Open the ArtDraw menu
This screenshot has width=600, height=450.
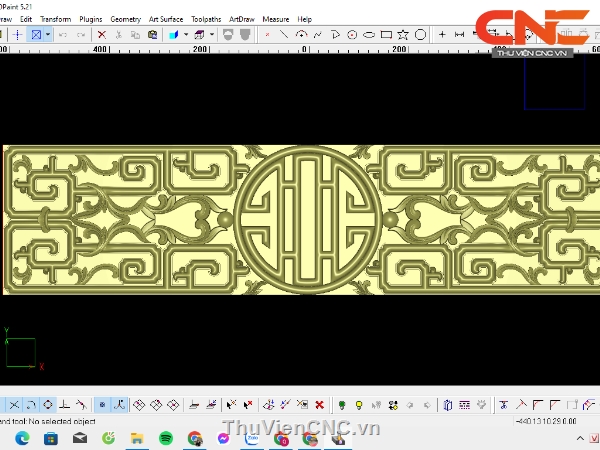pyautogui.click(x=241, y=19)
